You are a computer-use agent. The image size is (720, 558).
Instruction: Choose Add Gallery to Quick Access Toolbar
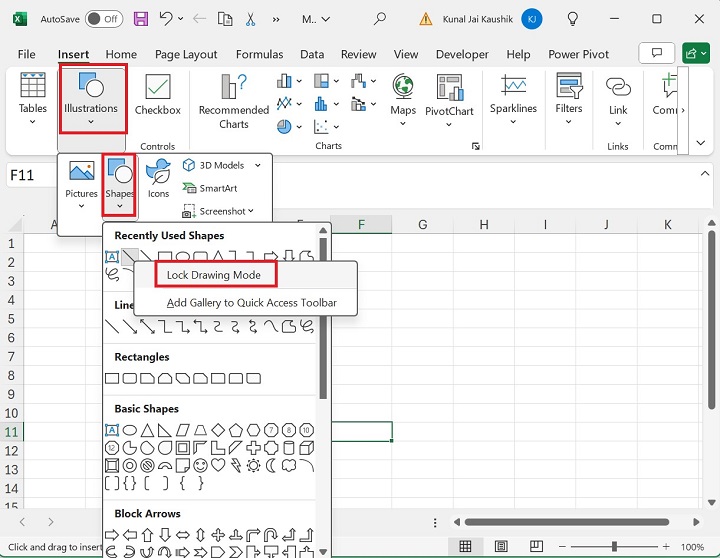click(251, 303)
